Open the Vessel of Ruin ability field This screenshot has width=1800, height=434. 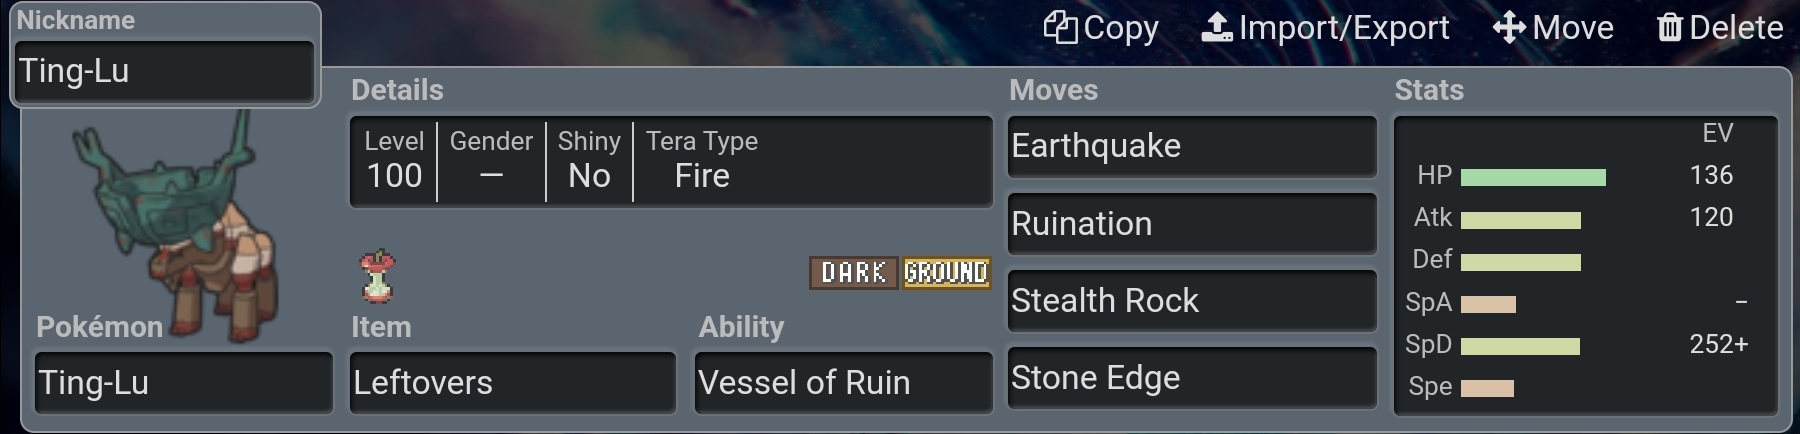[x=843, y=382]
